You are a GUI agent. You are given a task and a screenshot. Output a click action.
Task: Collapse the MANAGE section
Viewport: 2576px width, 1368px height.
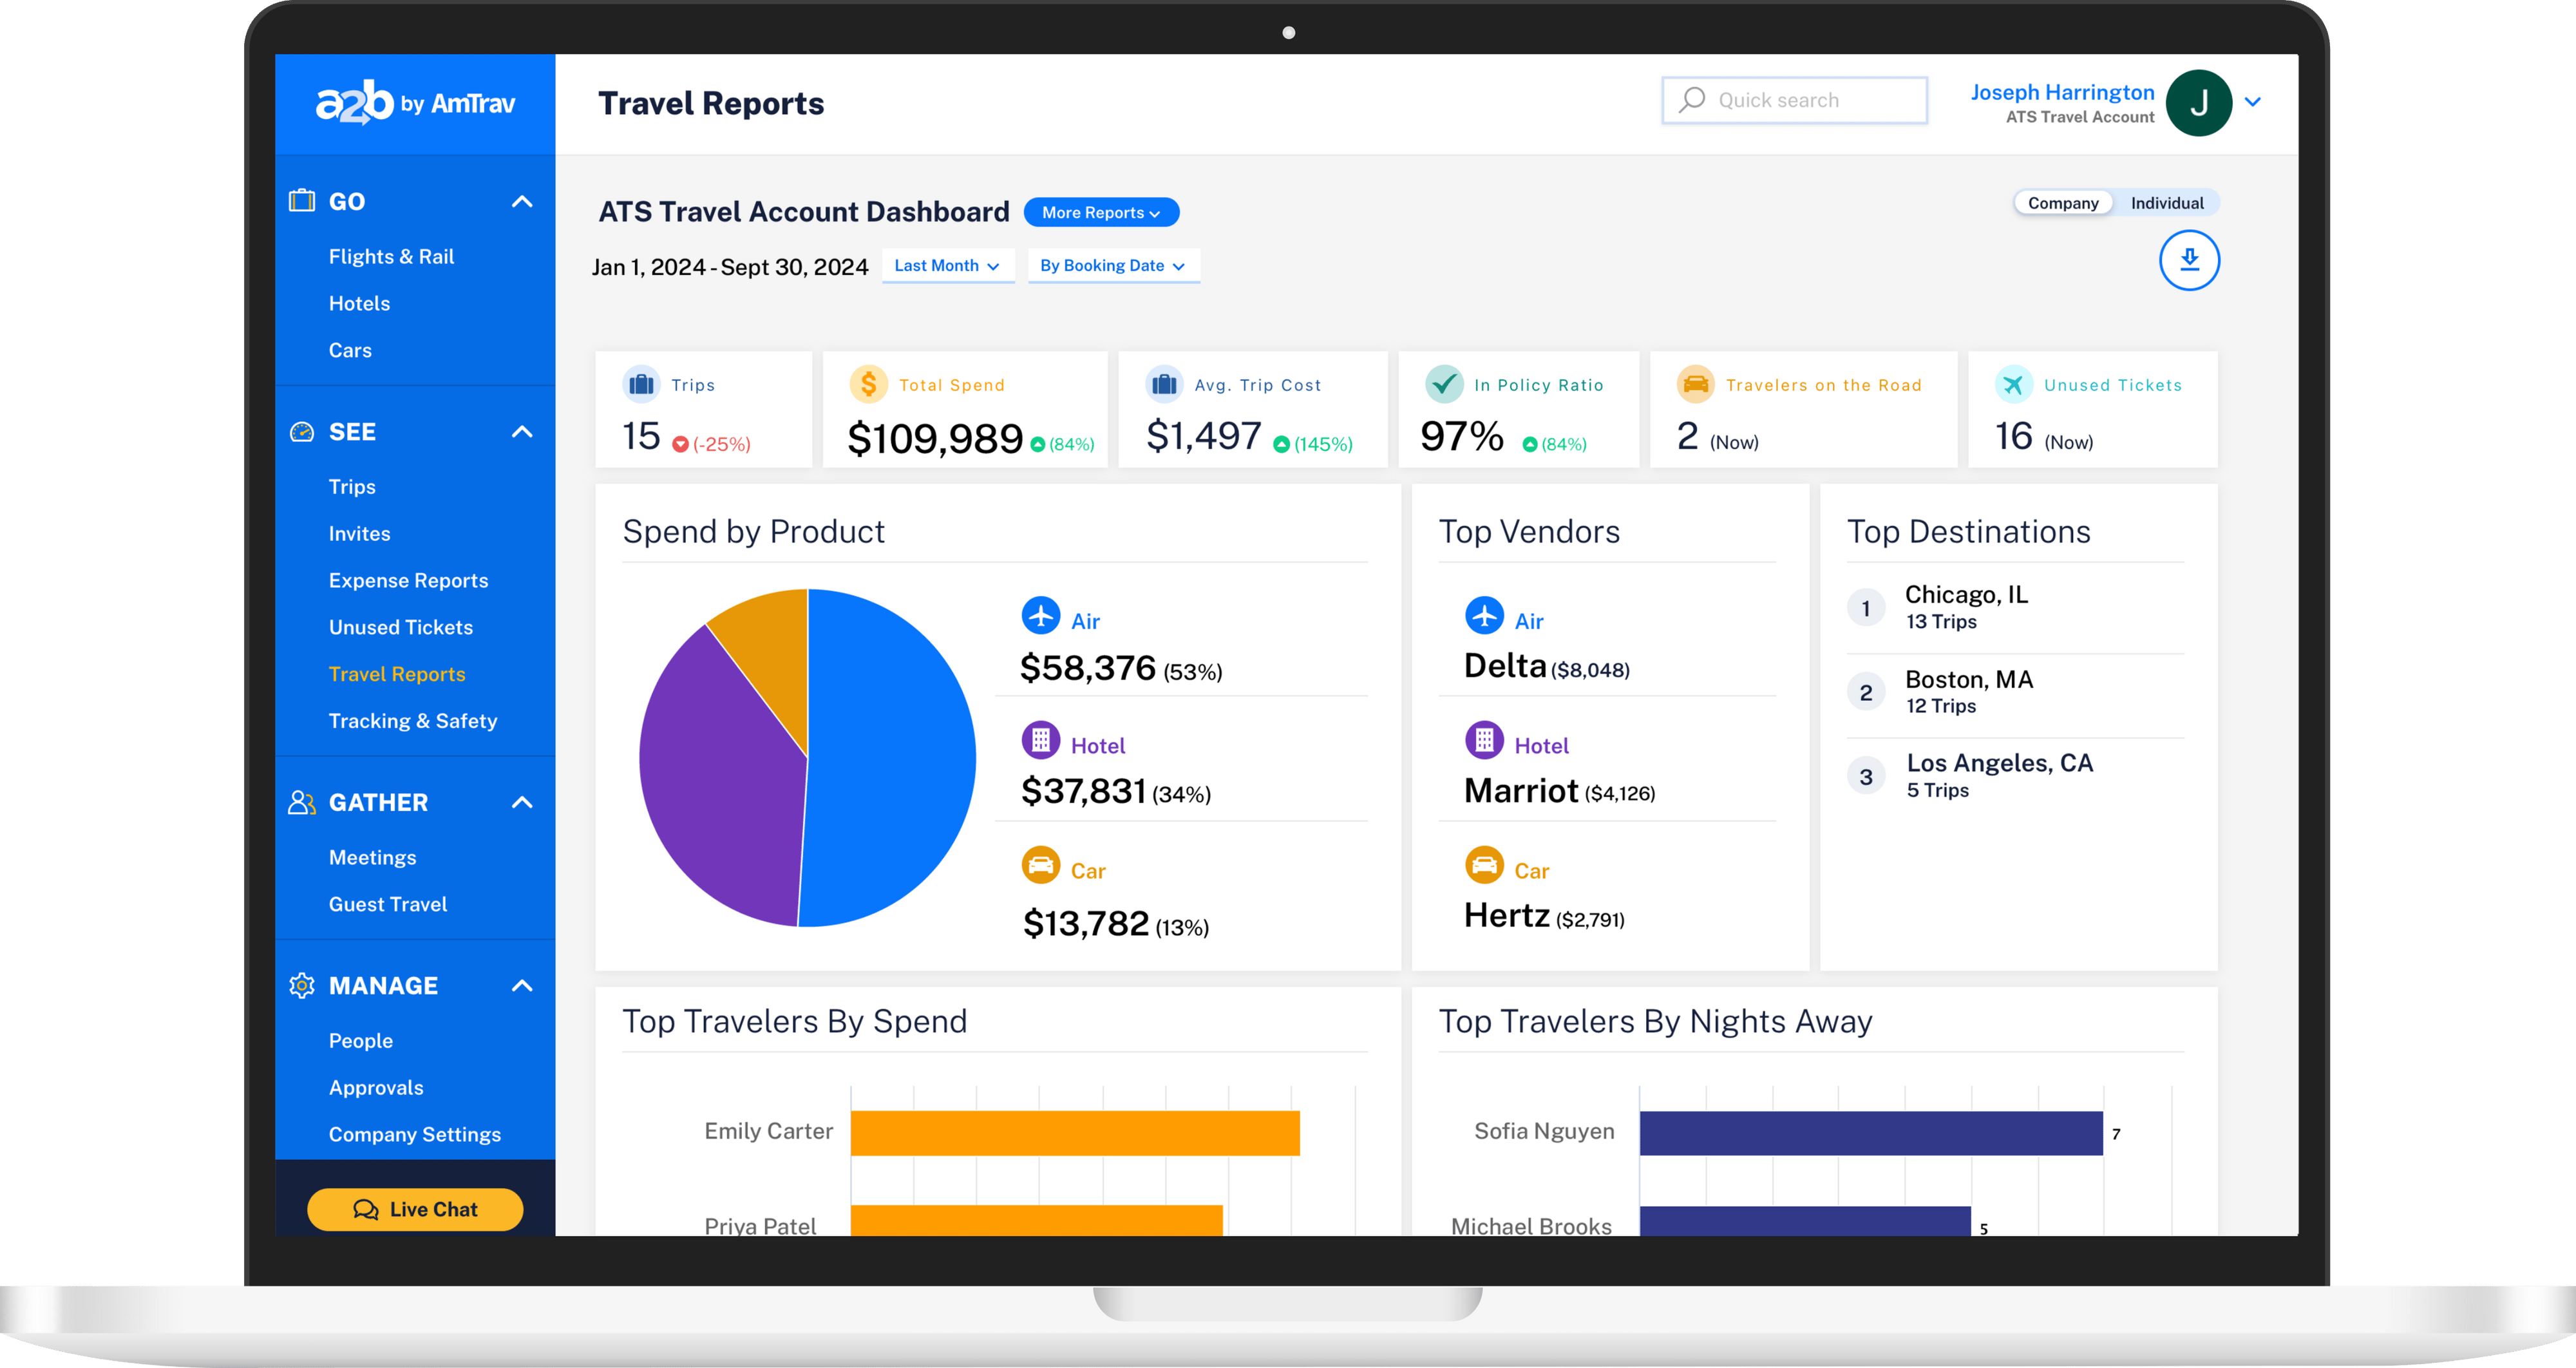click(521, 985)
